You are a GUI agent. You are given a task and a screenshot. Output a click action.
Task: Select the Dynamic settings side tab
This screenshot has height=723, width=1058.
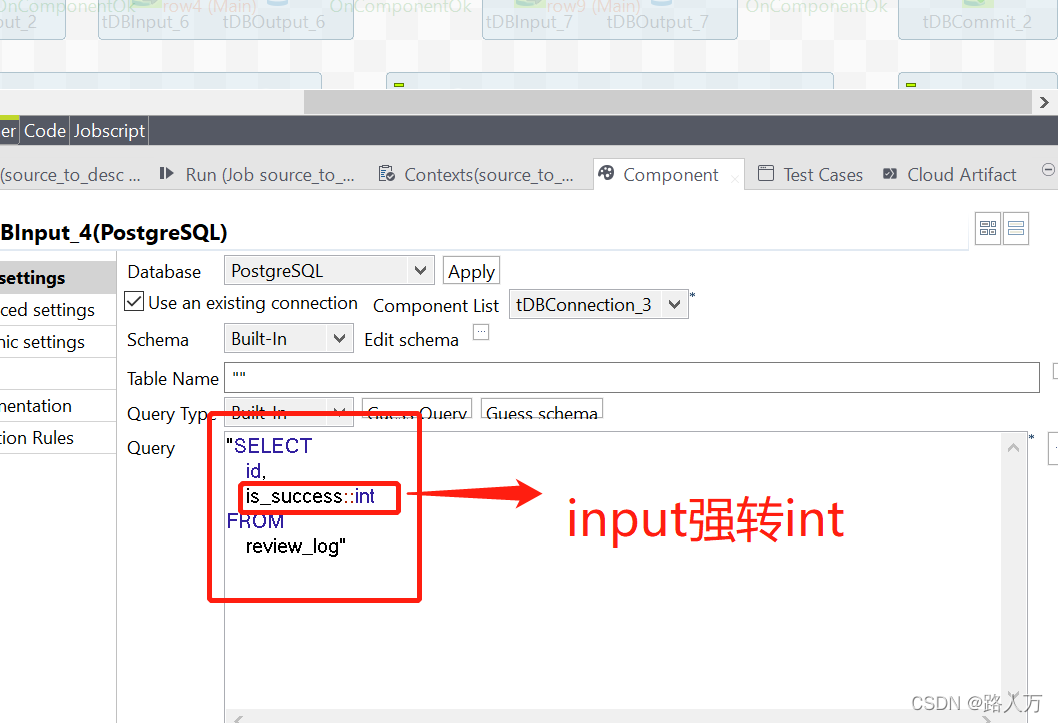(x=58, y=342)
